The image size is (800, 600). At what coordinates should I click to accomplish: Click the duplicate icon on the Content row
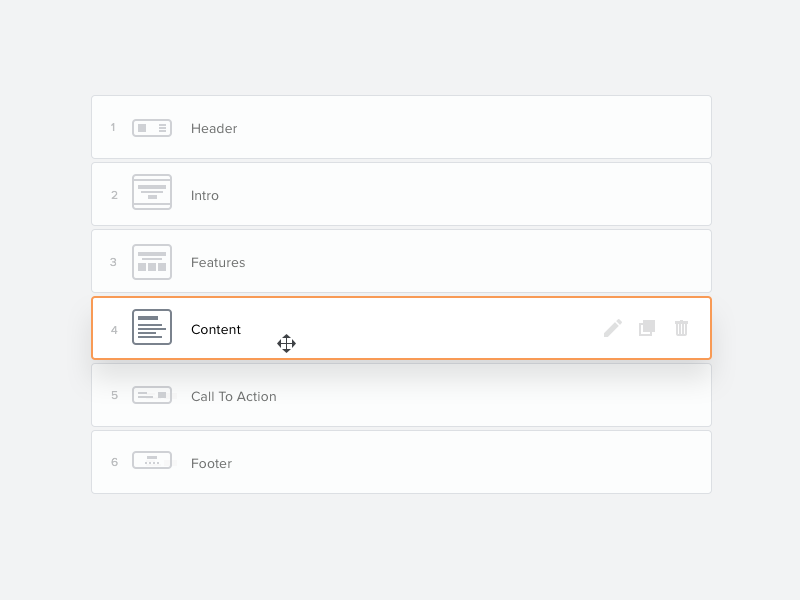pyautogui.click(x=646, y=328)
